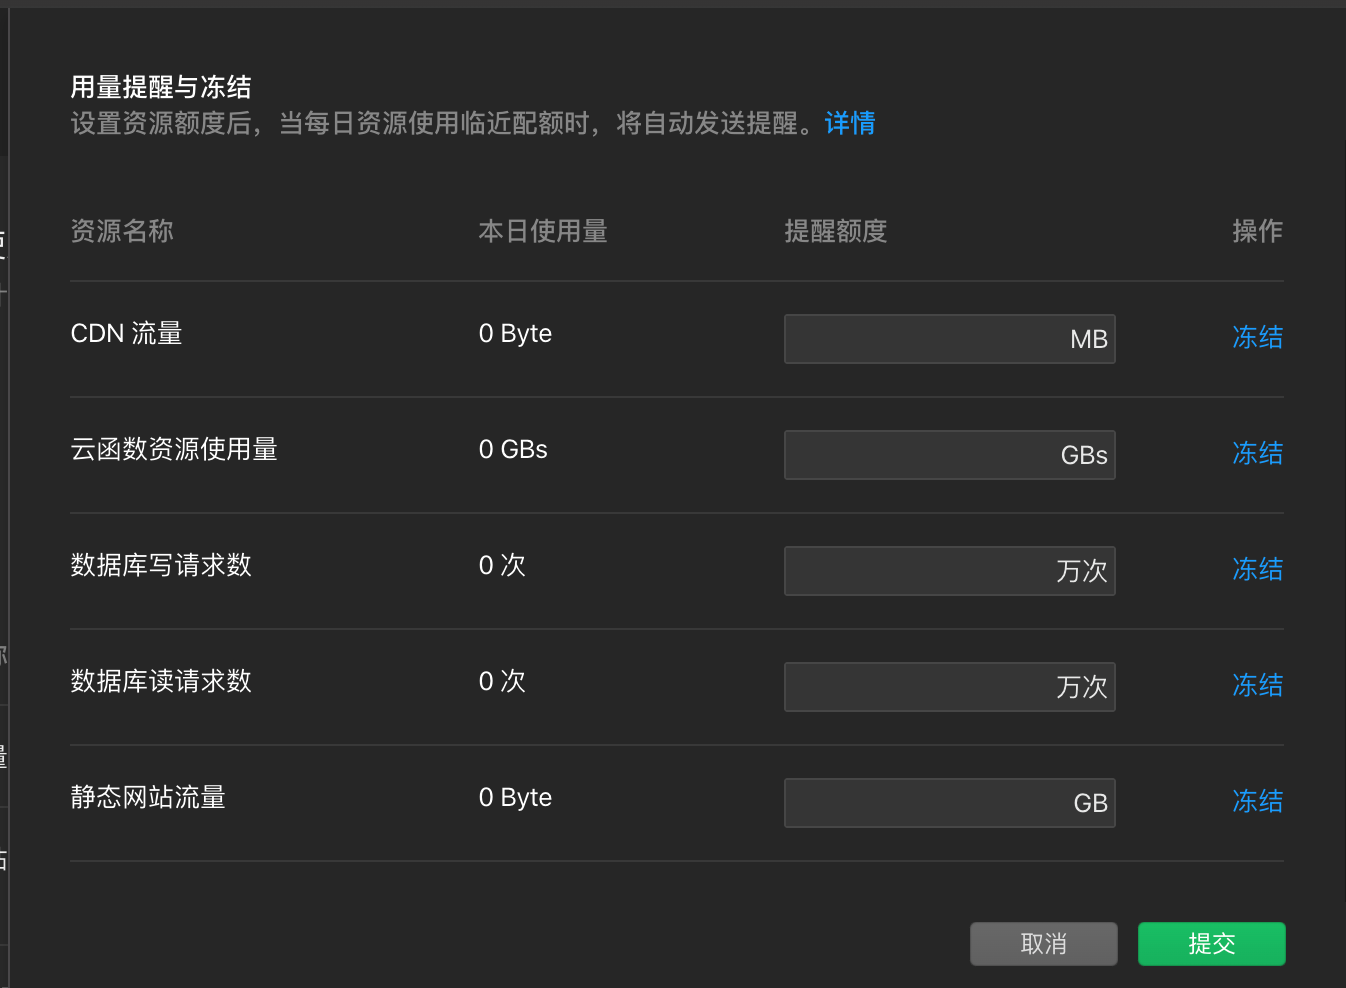
Task: Select the 提醒额度 column header
Action: coord(836,231)
